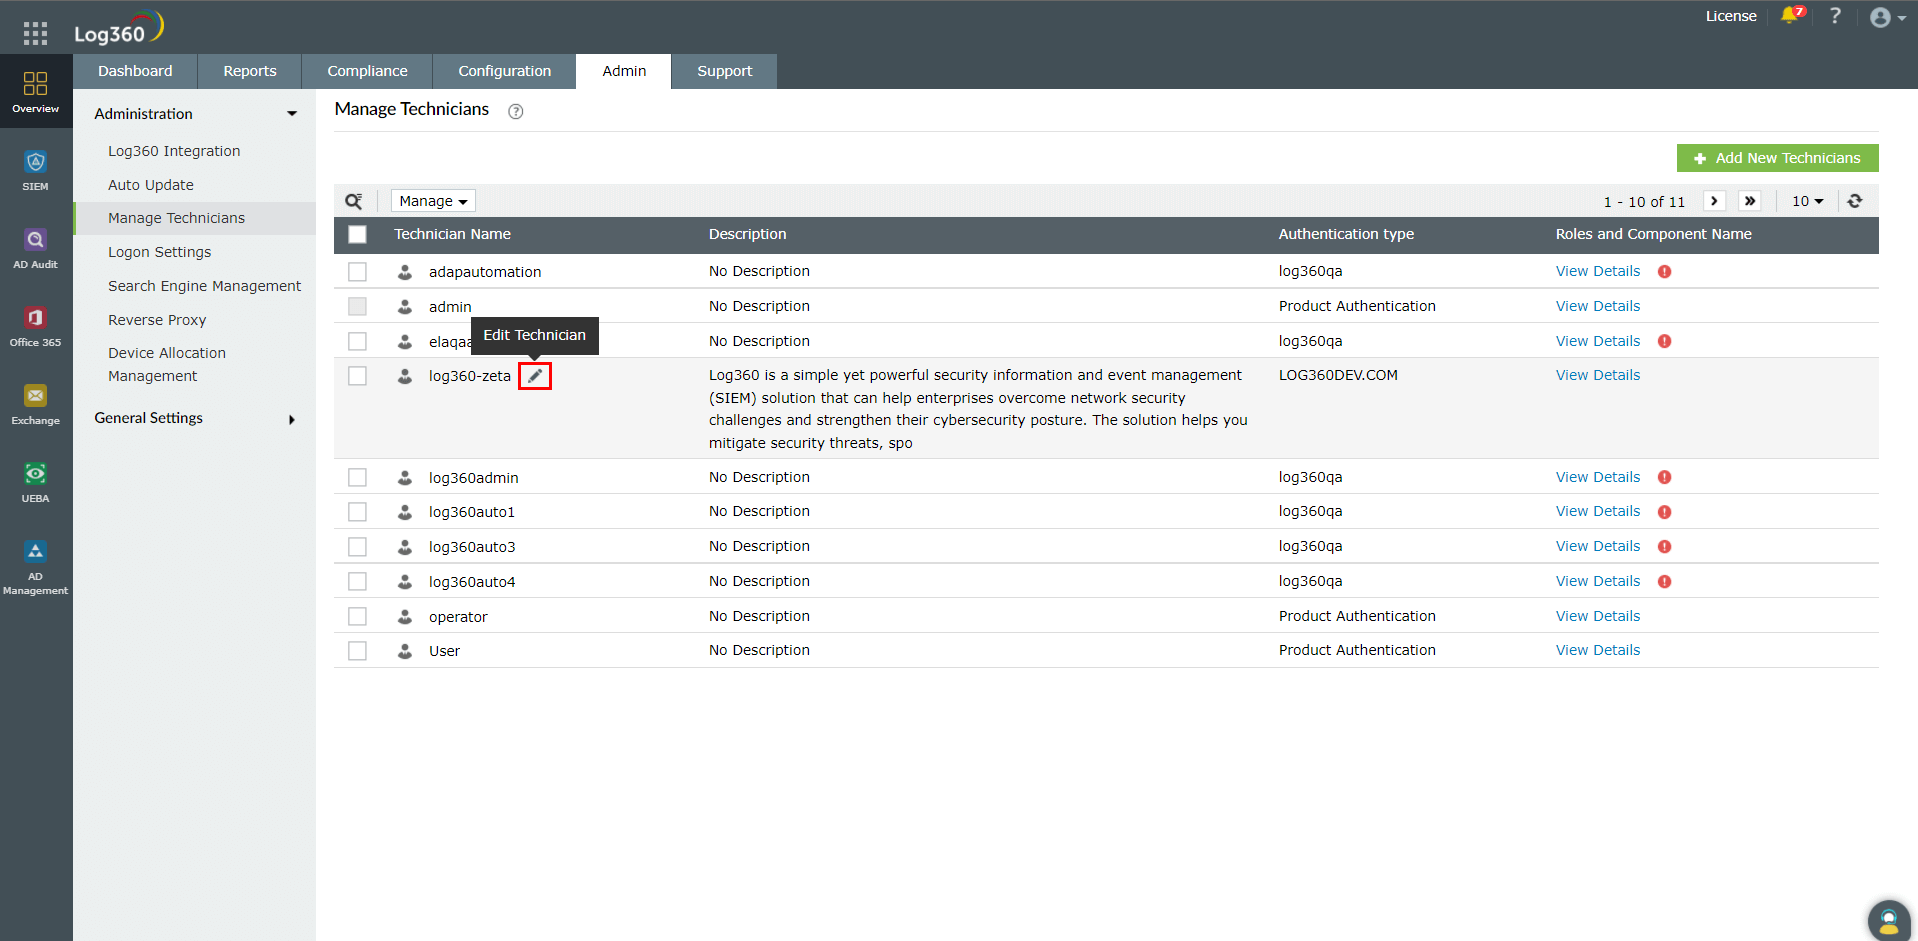1918x941 pixels.
Task: Go to next page of technicians
Action: (1714, 201)
